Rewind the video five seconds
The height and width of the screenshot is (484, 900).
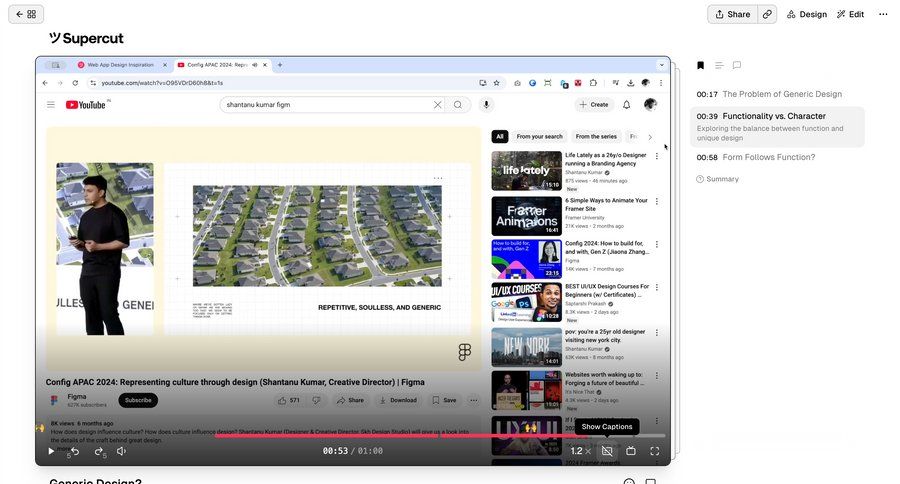pyautogui.click(x=74, y=452)
